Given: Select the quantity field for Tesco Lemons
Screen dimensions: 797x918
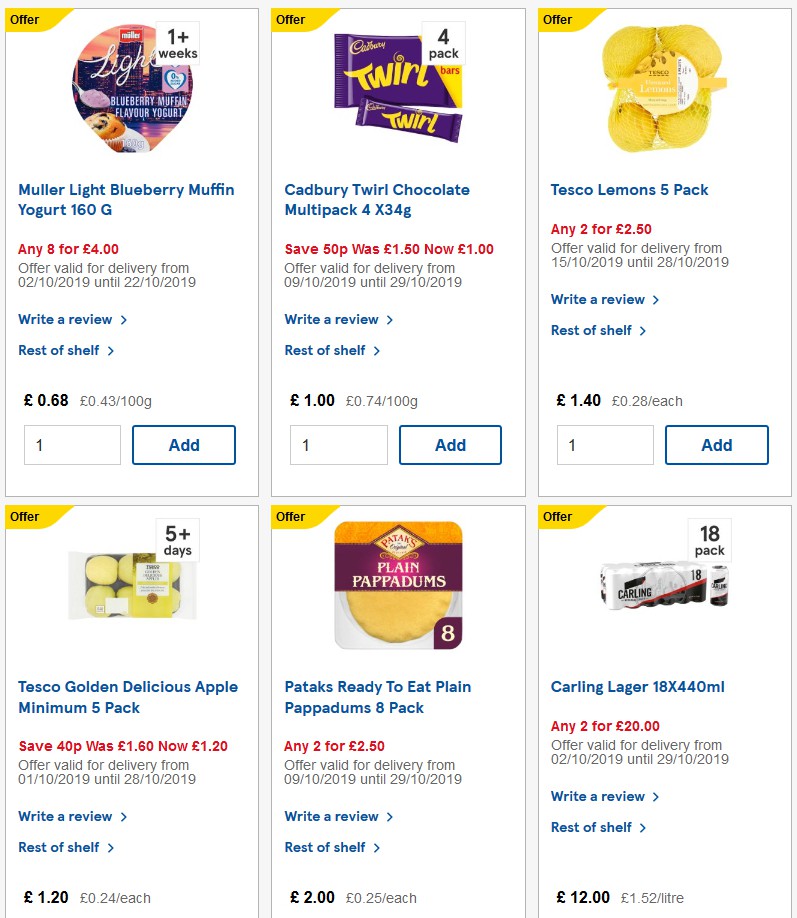Looking at the screenshot, I should pos(604,444).
